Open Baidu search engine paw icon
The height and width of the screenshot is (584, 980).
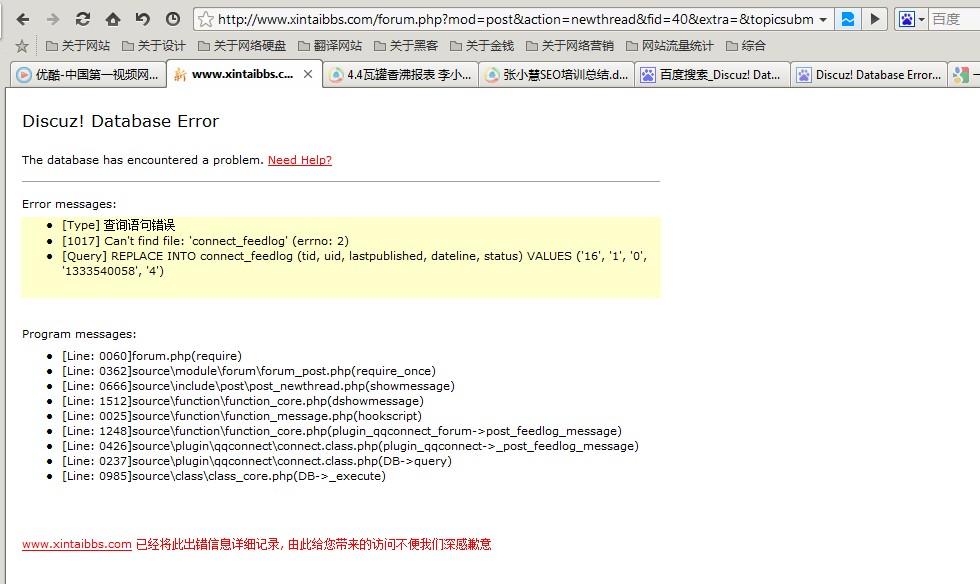pyautogui.click(x=906, y=19)
